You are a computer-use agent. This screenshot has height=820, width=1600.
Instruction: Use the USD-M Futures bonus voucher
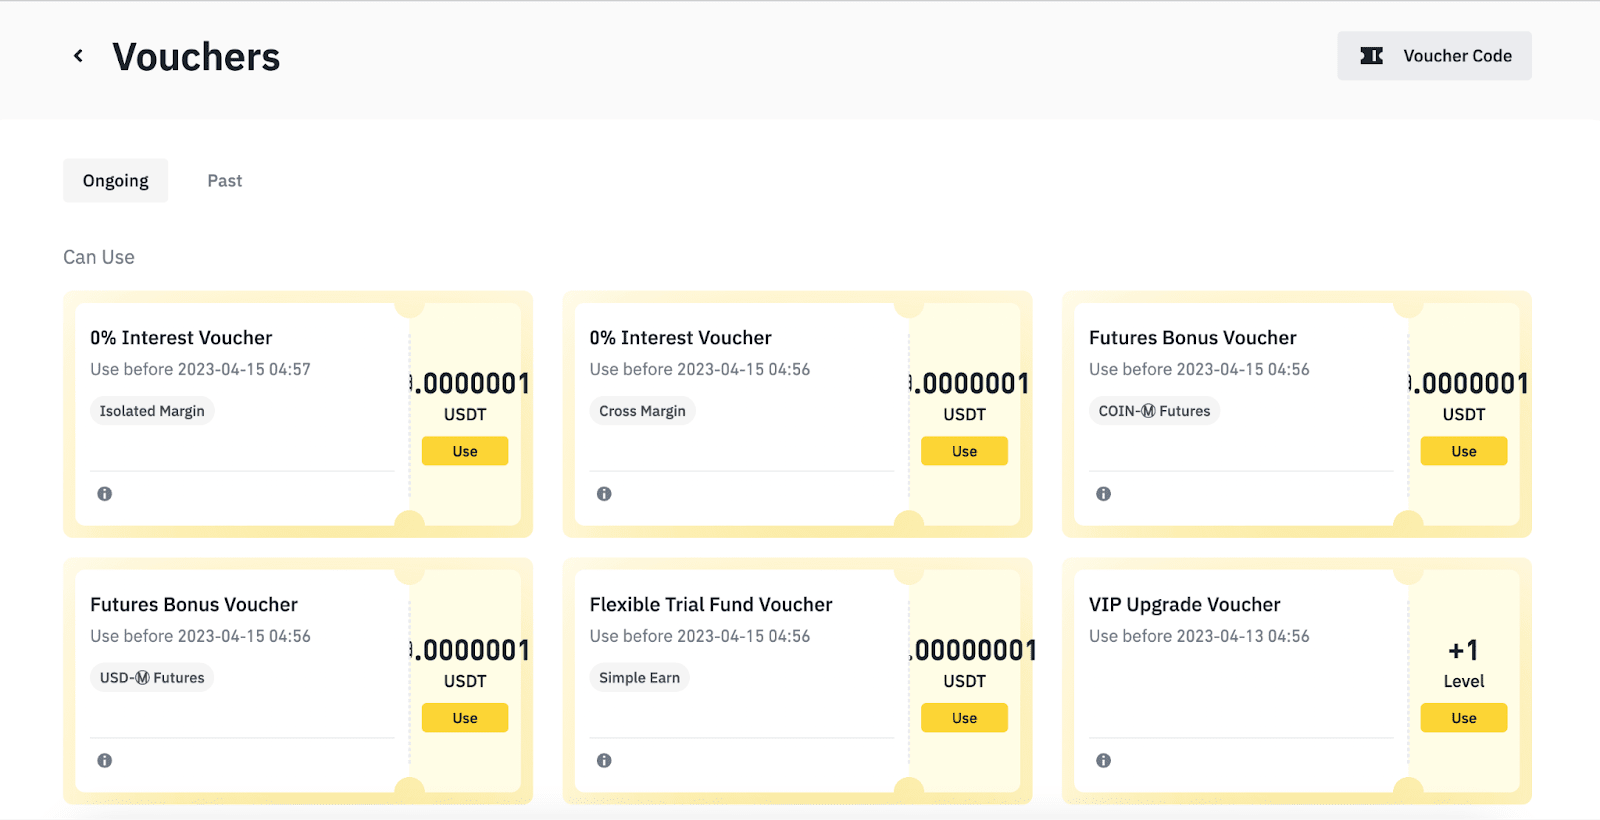tap(465, 718)
